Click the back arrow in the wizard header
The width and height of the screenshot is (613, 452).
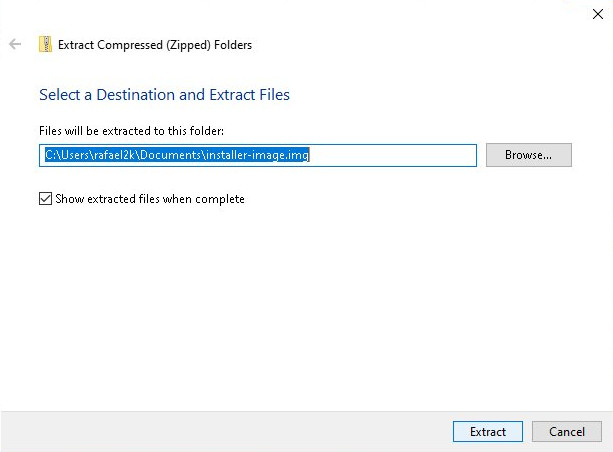click(x=15, y=44)
